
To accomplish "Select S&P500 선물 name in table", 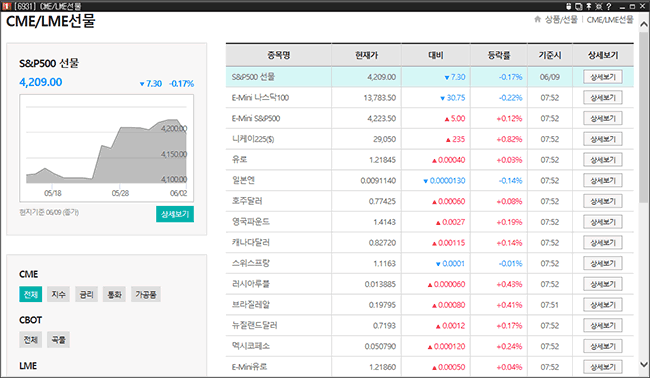I will tap(253, 77).
